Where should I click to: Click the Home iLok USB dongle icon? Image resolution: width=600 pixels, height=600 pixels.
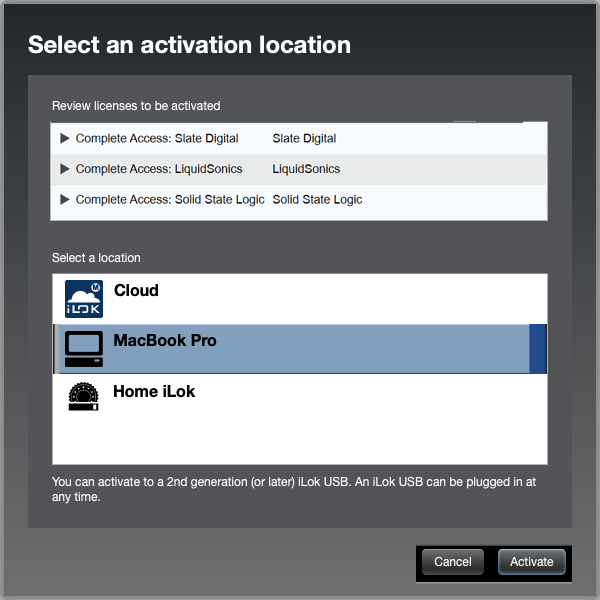[x=83, y=396]
